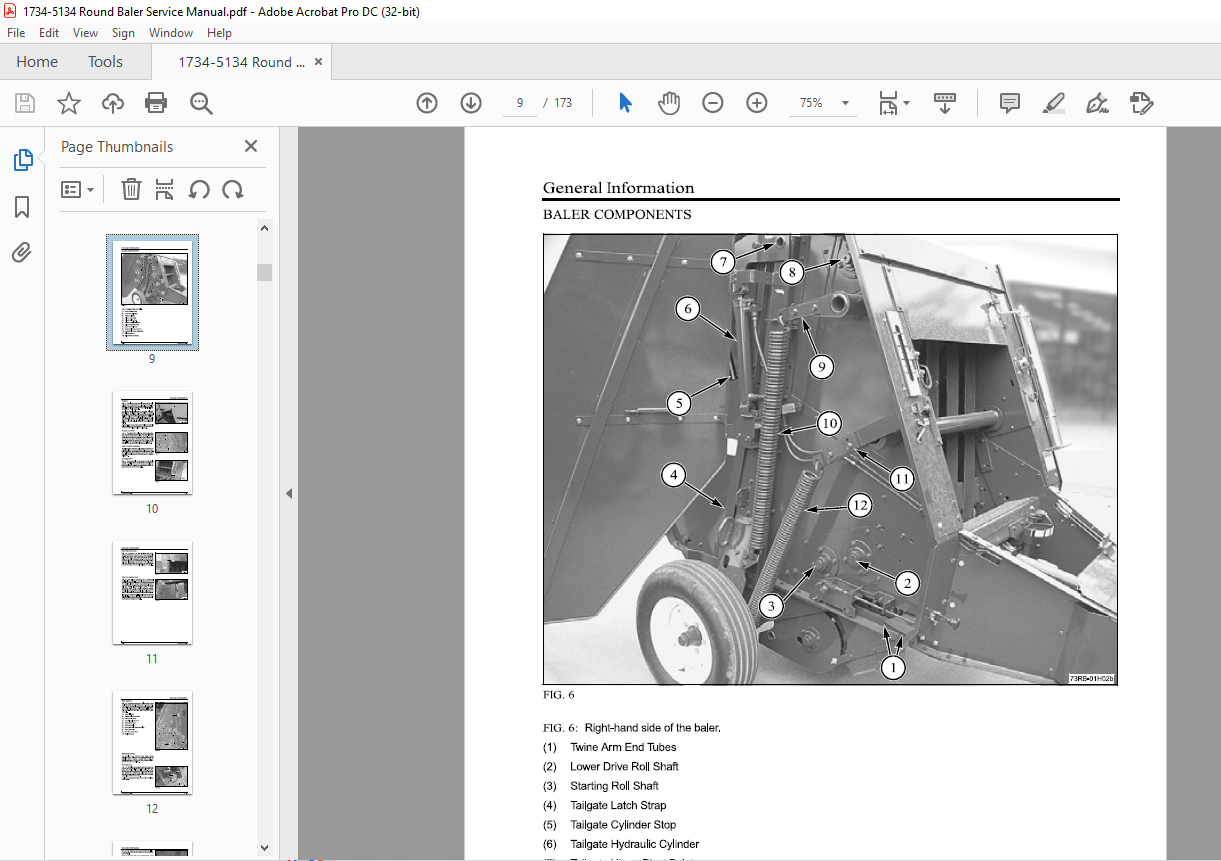
Task: Open the Bookmarks panel
Action: (x=22, y=207)
